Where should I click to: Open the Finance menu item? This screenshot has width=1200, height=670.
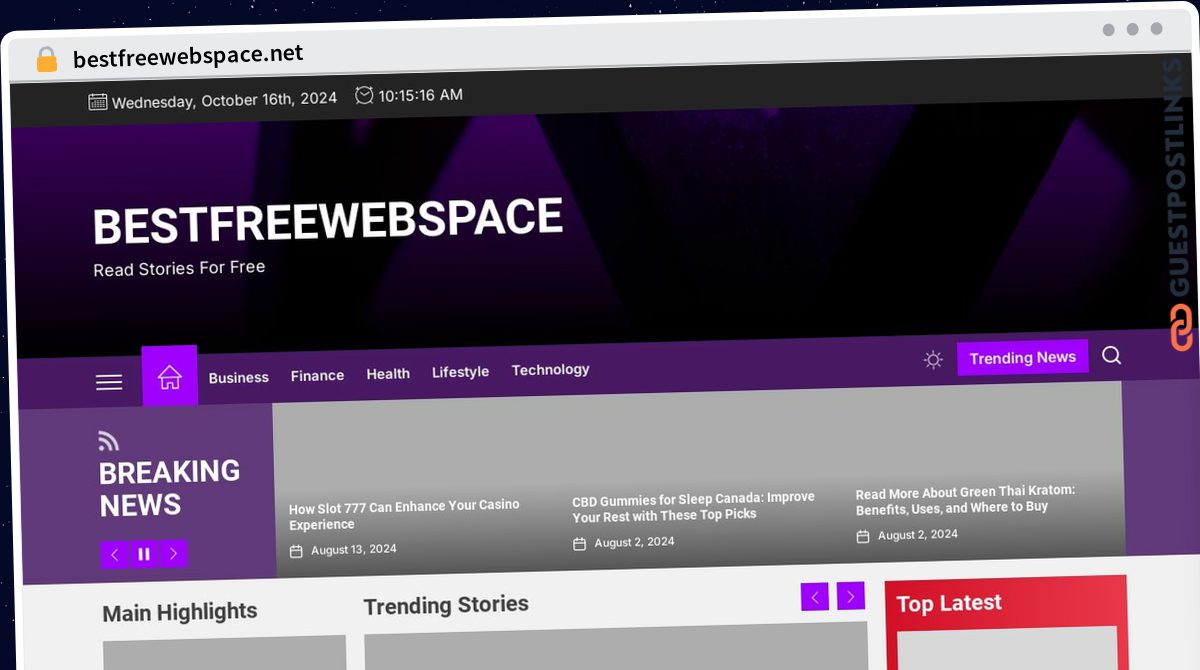pyautogui.click(x=317, y=375)
